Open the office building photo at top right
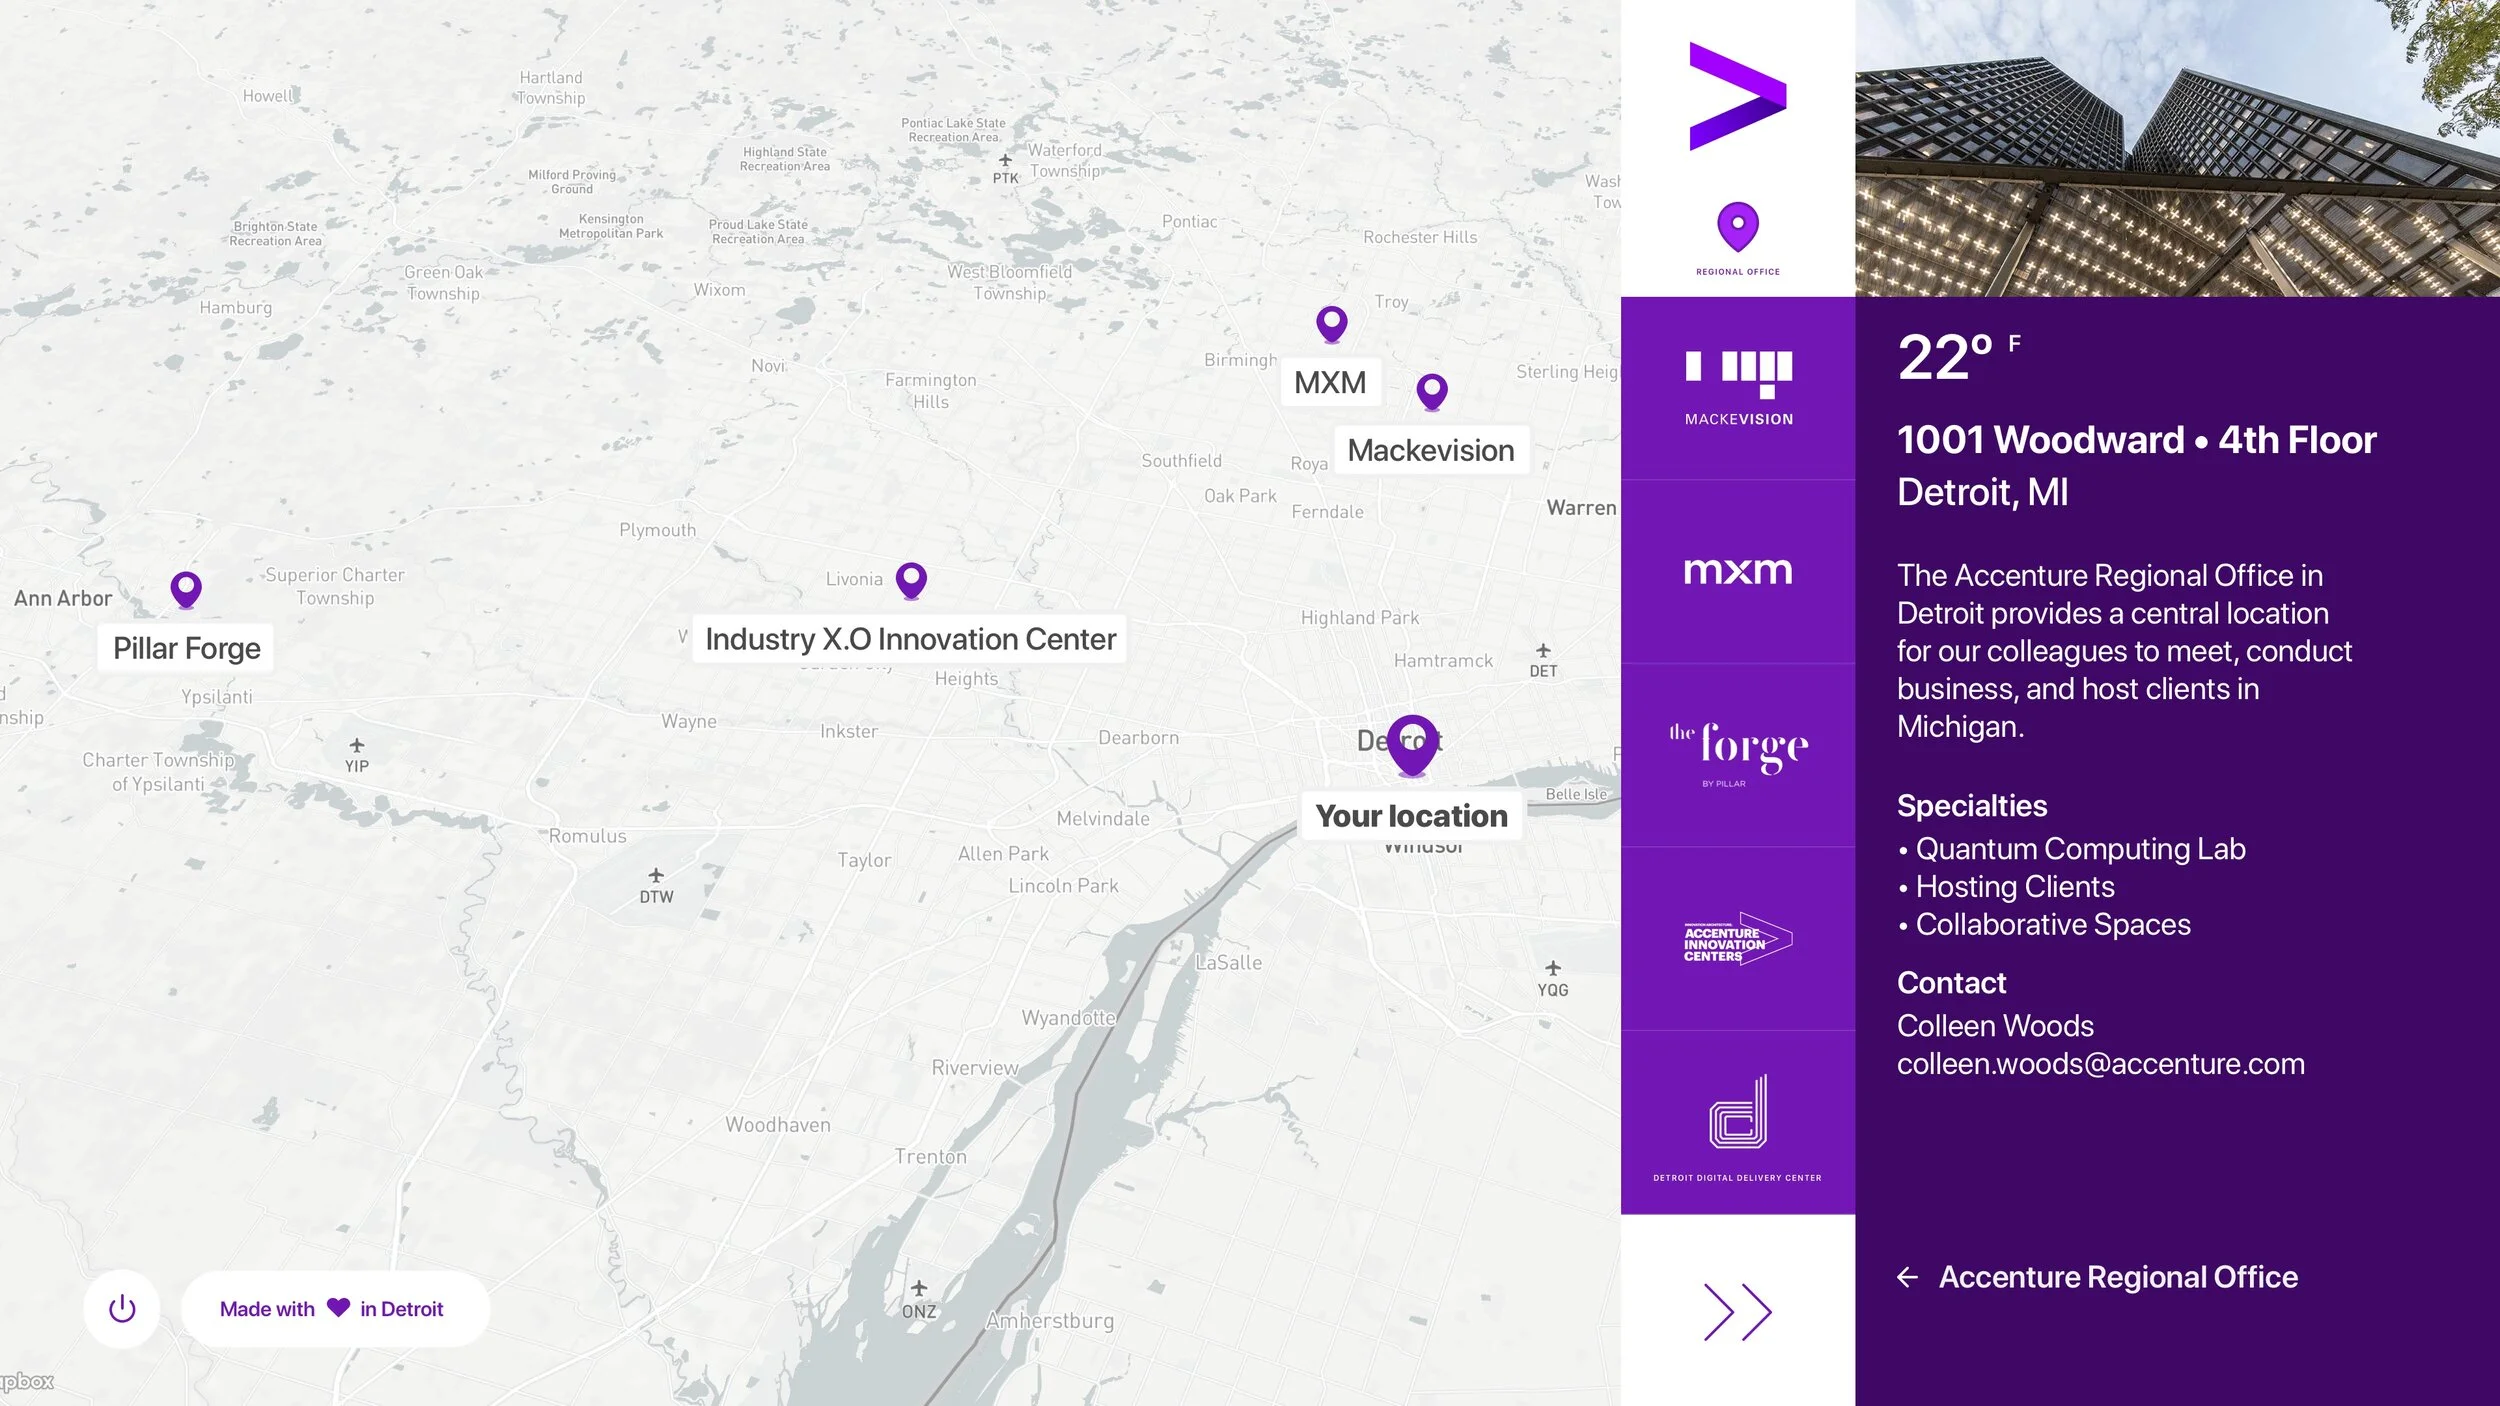Viewport: 2500px width, 1406px height. click(x=2177, y=148)
